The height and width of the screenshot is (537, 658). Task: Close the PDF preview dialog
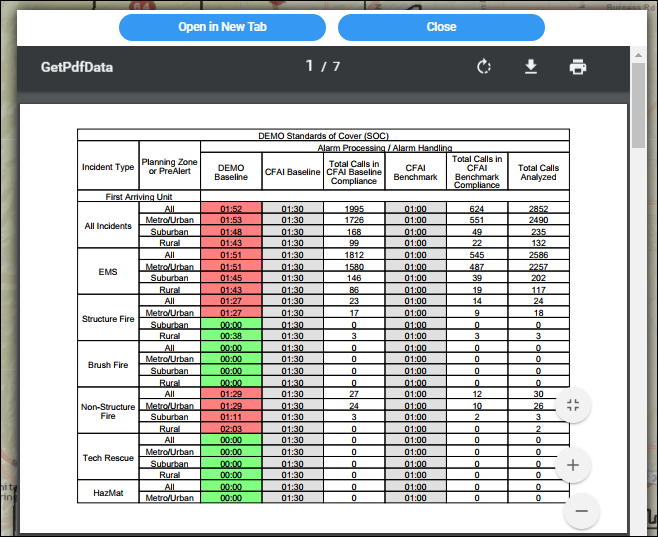tap(441, 27)
